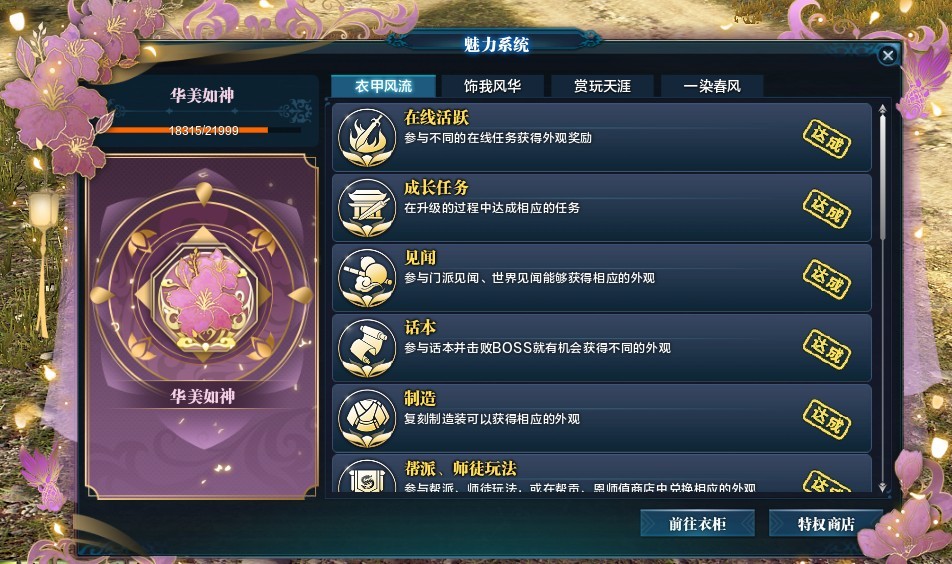Click the 成长任务 pavilion icon

(367, 208)
